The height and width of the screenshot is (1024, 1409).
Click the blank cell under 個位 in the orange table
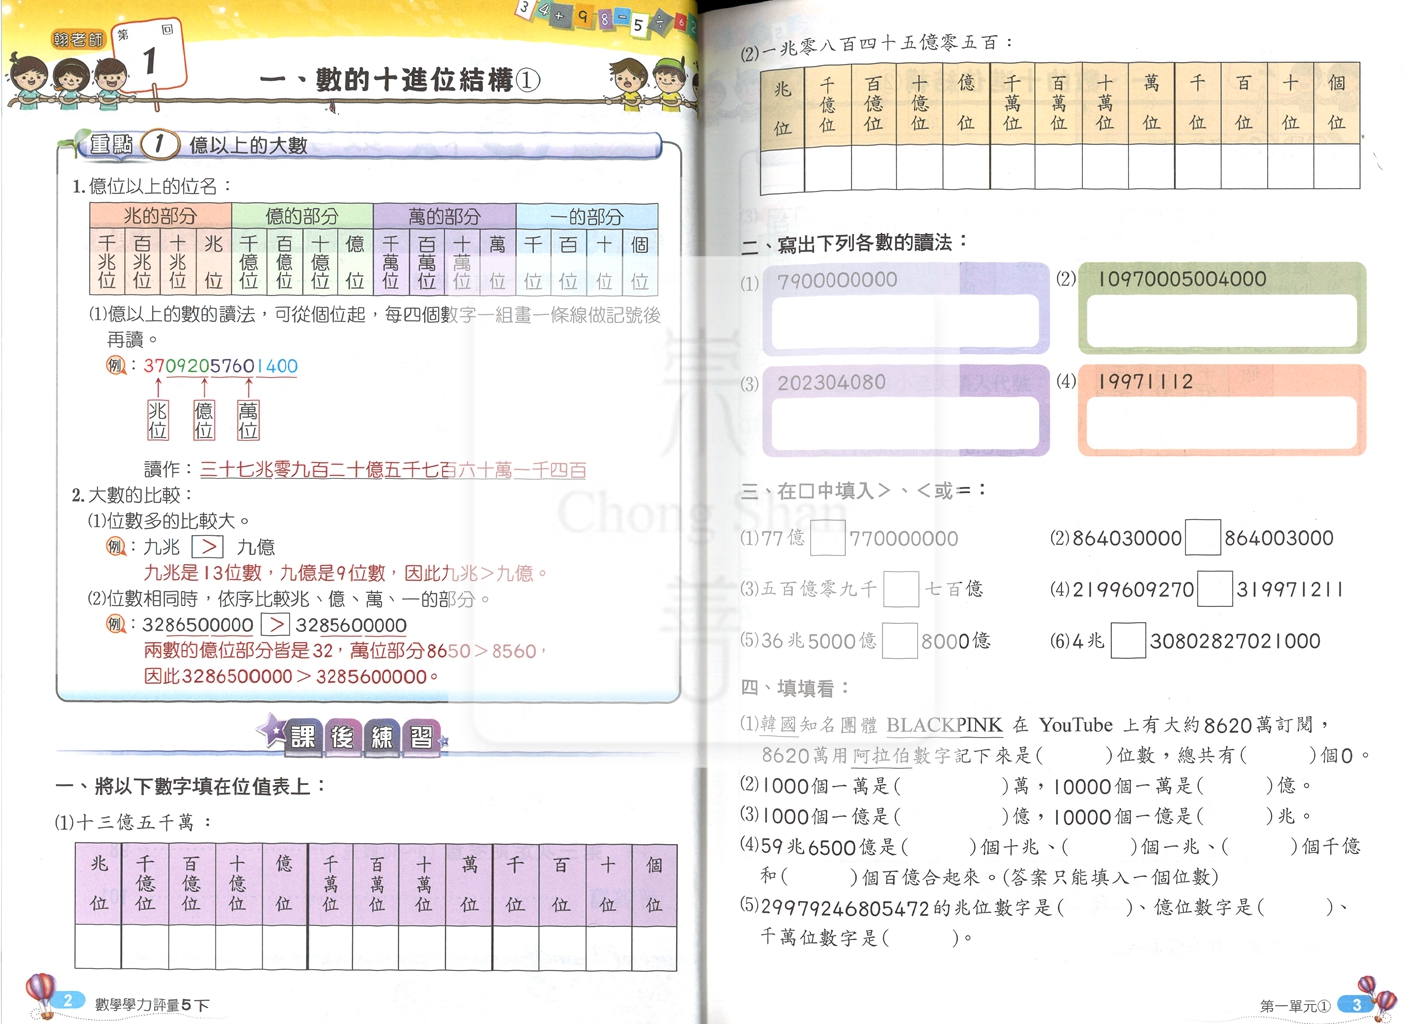(1337, 166)
